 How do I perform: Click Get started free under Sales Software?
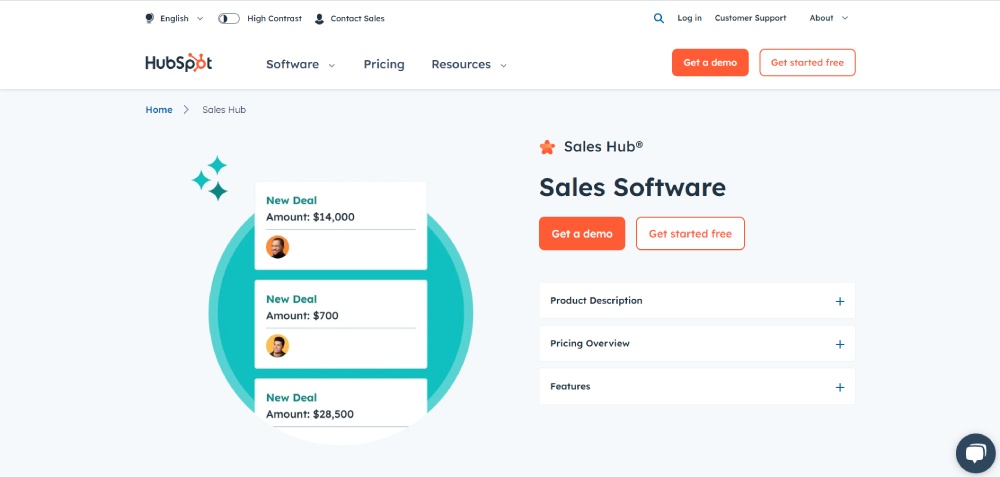pos(690,233)
